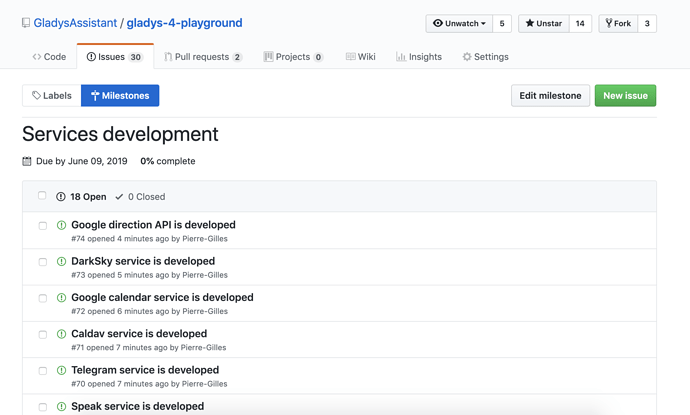Viewport: 690px width, 415px height.
Task: Click the '0% complete' text
Action: point(168,161)
